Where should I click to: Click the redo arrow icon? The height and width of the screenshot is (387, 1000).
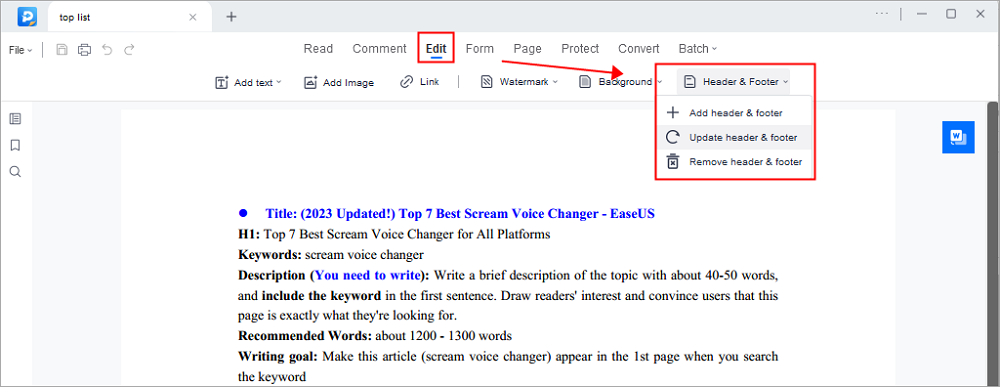(x=129, y=50)
